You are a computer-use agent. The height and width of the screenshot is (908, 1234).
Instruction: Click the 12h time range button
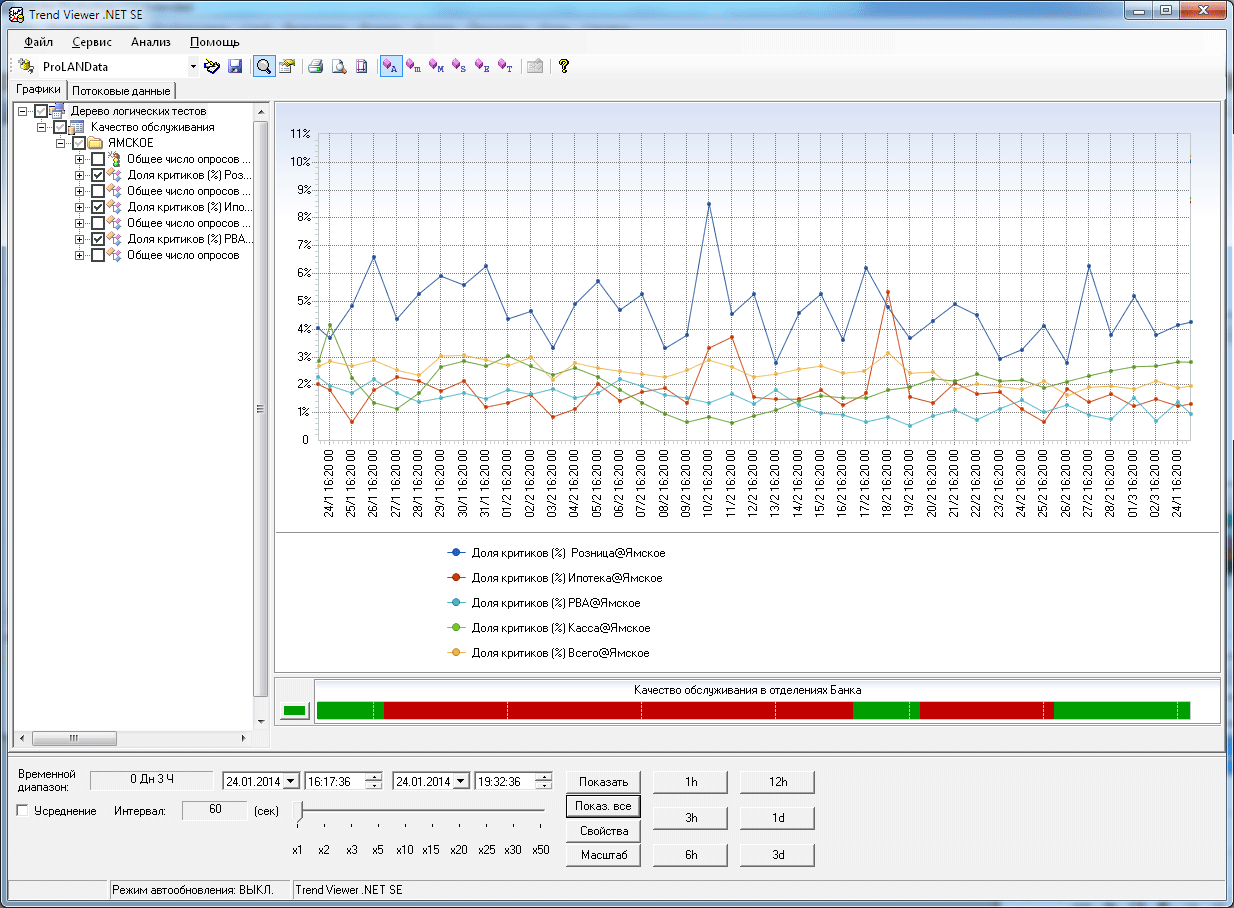[777, 782]
